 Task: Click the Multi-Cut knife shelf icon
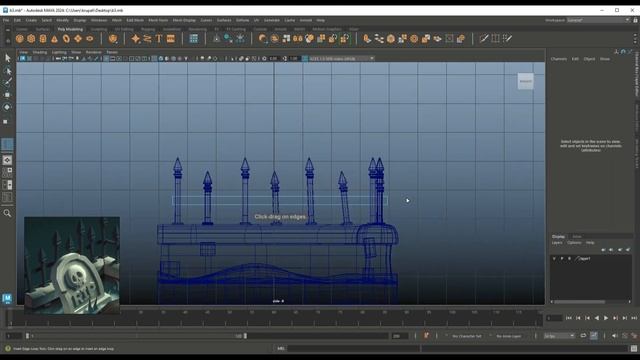484,39
